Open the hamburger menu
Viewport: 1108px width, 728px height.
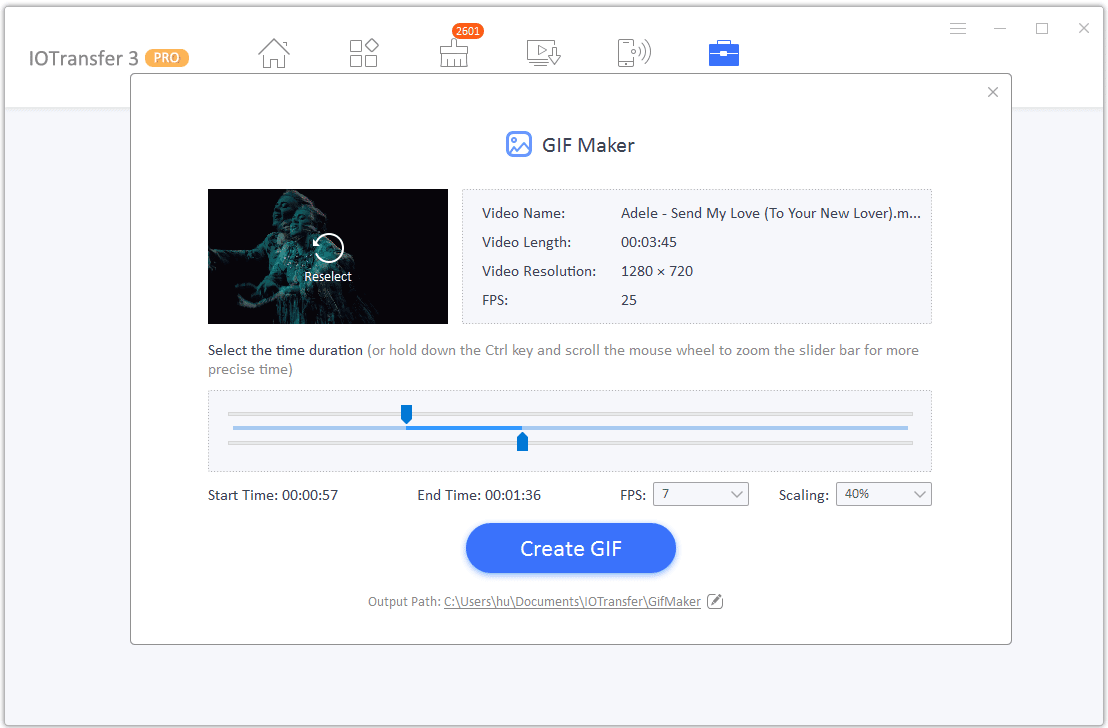tap(957, 28)
